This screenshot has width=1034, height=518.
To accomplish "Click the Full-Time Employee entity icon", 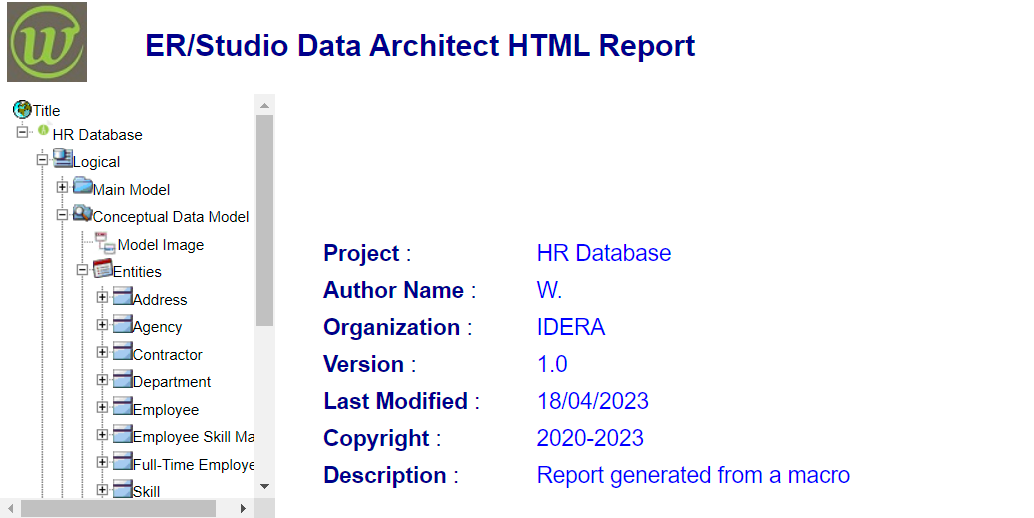I will (123, 461).
